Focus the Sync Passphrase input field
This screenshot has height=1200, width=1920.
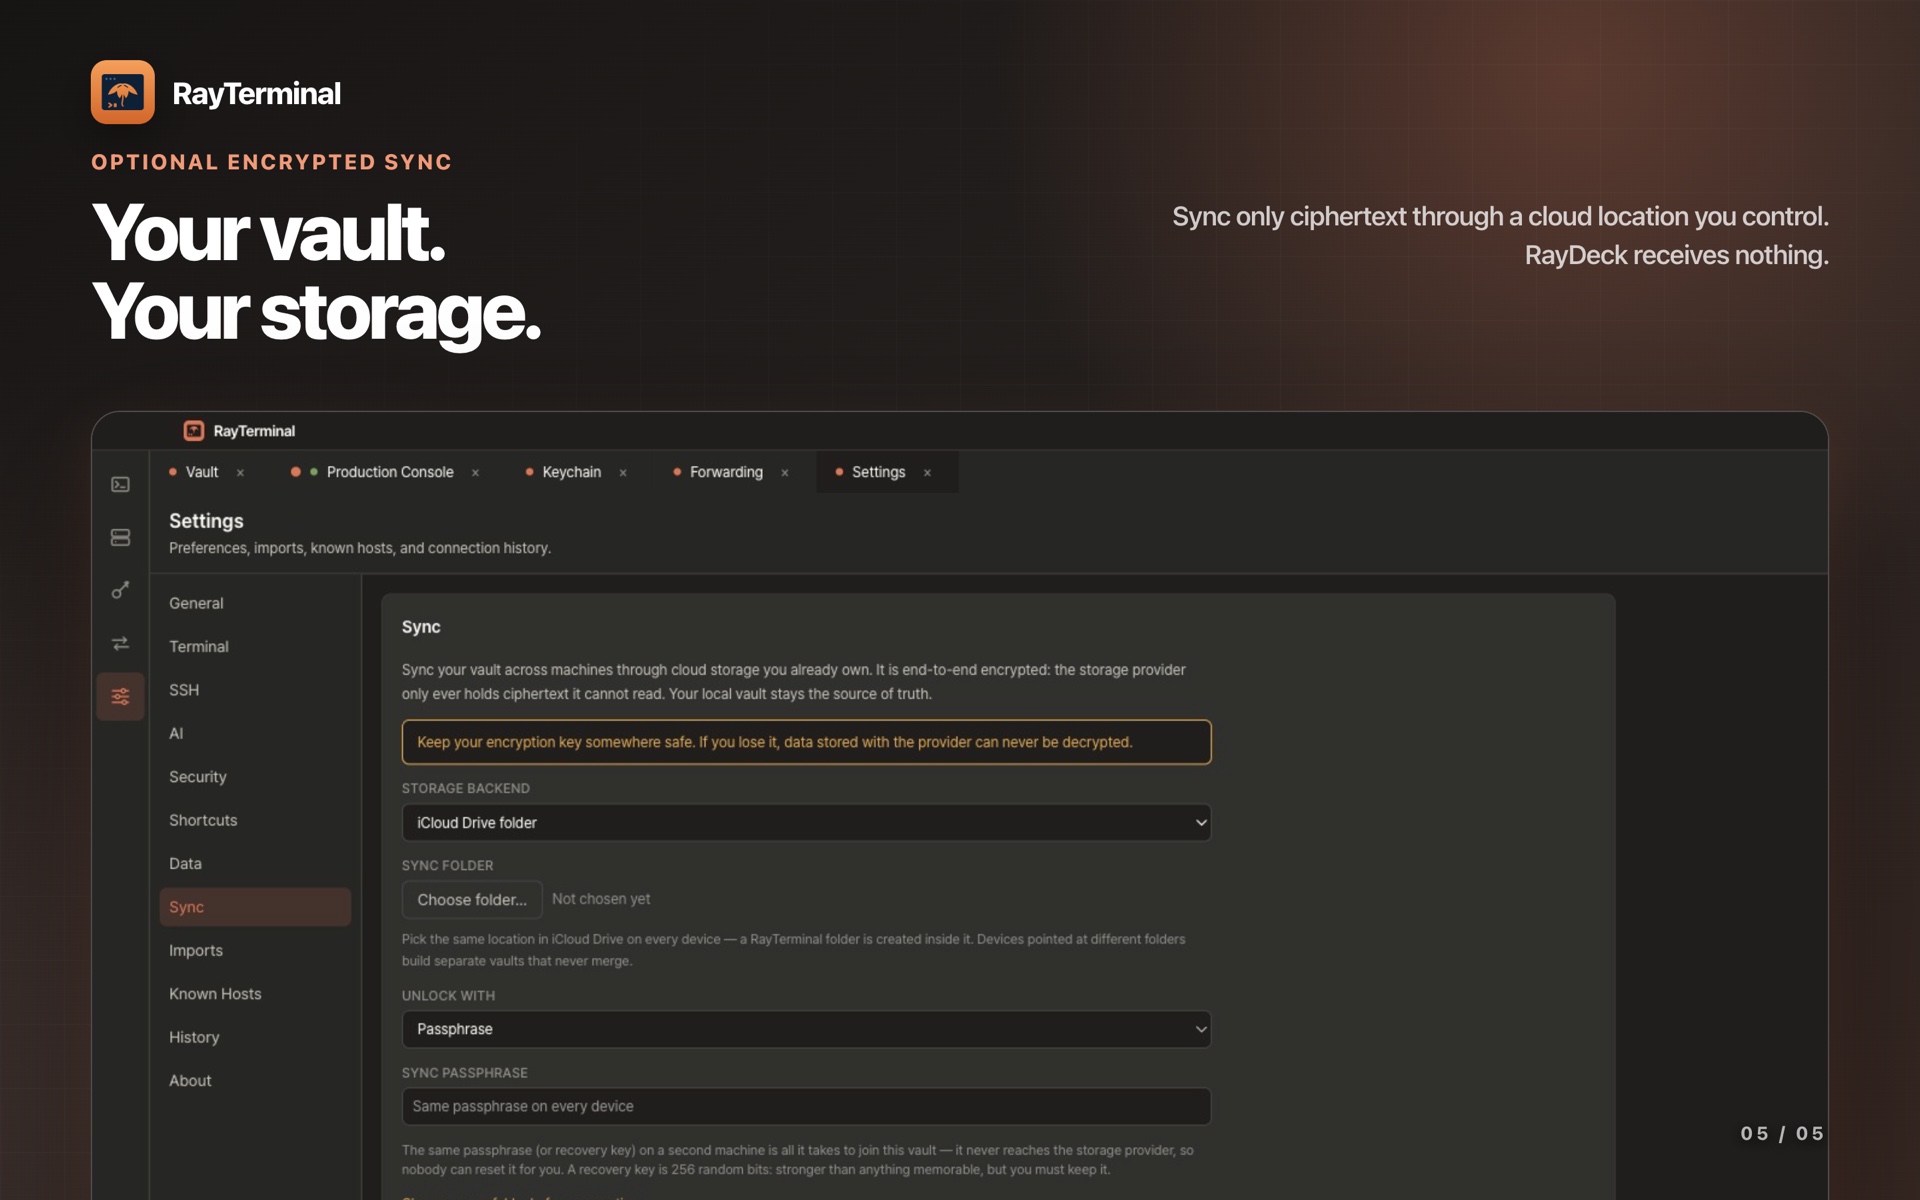[806, 1106]
